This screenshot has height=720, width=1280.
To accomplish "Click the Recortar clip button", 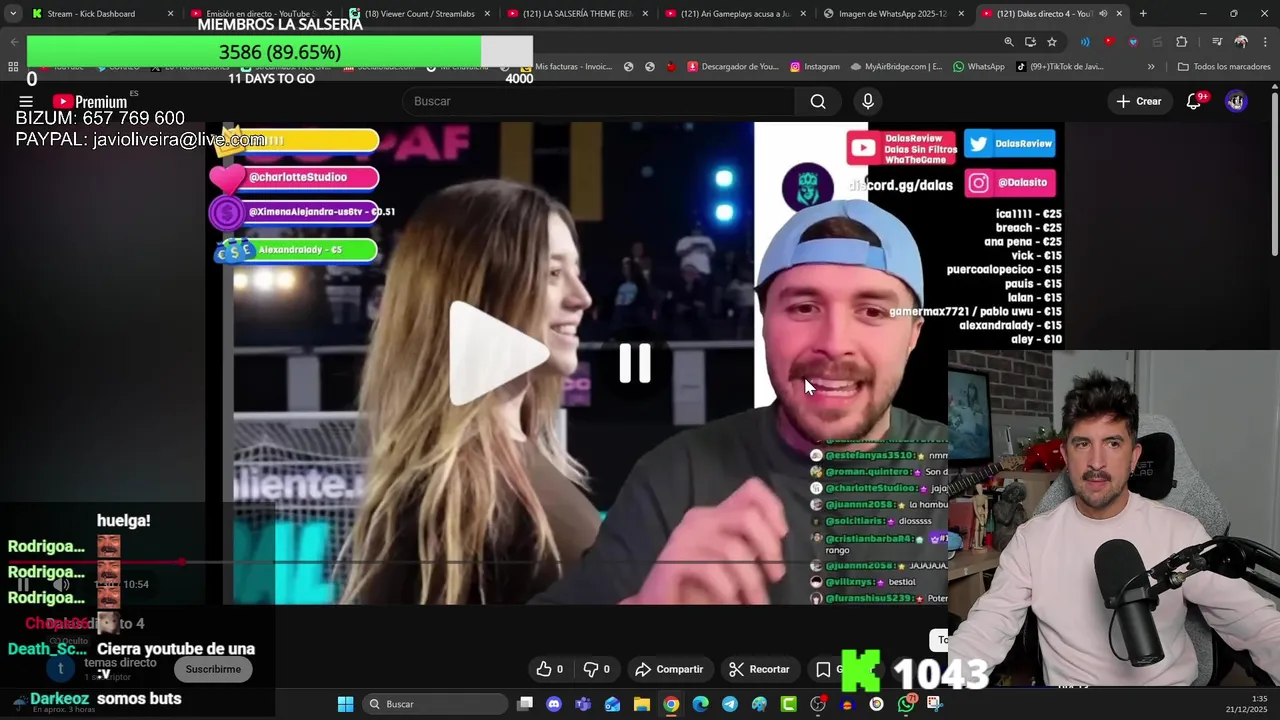I will pyautogui.click(x=759, y=669).
